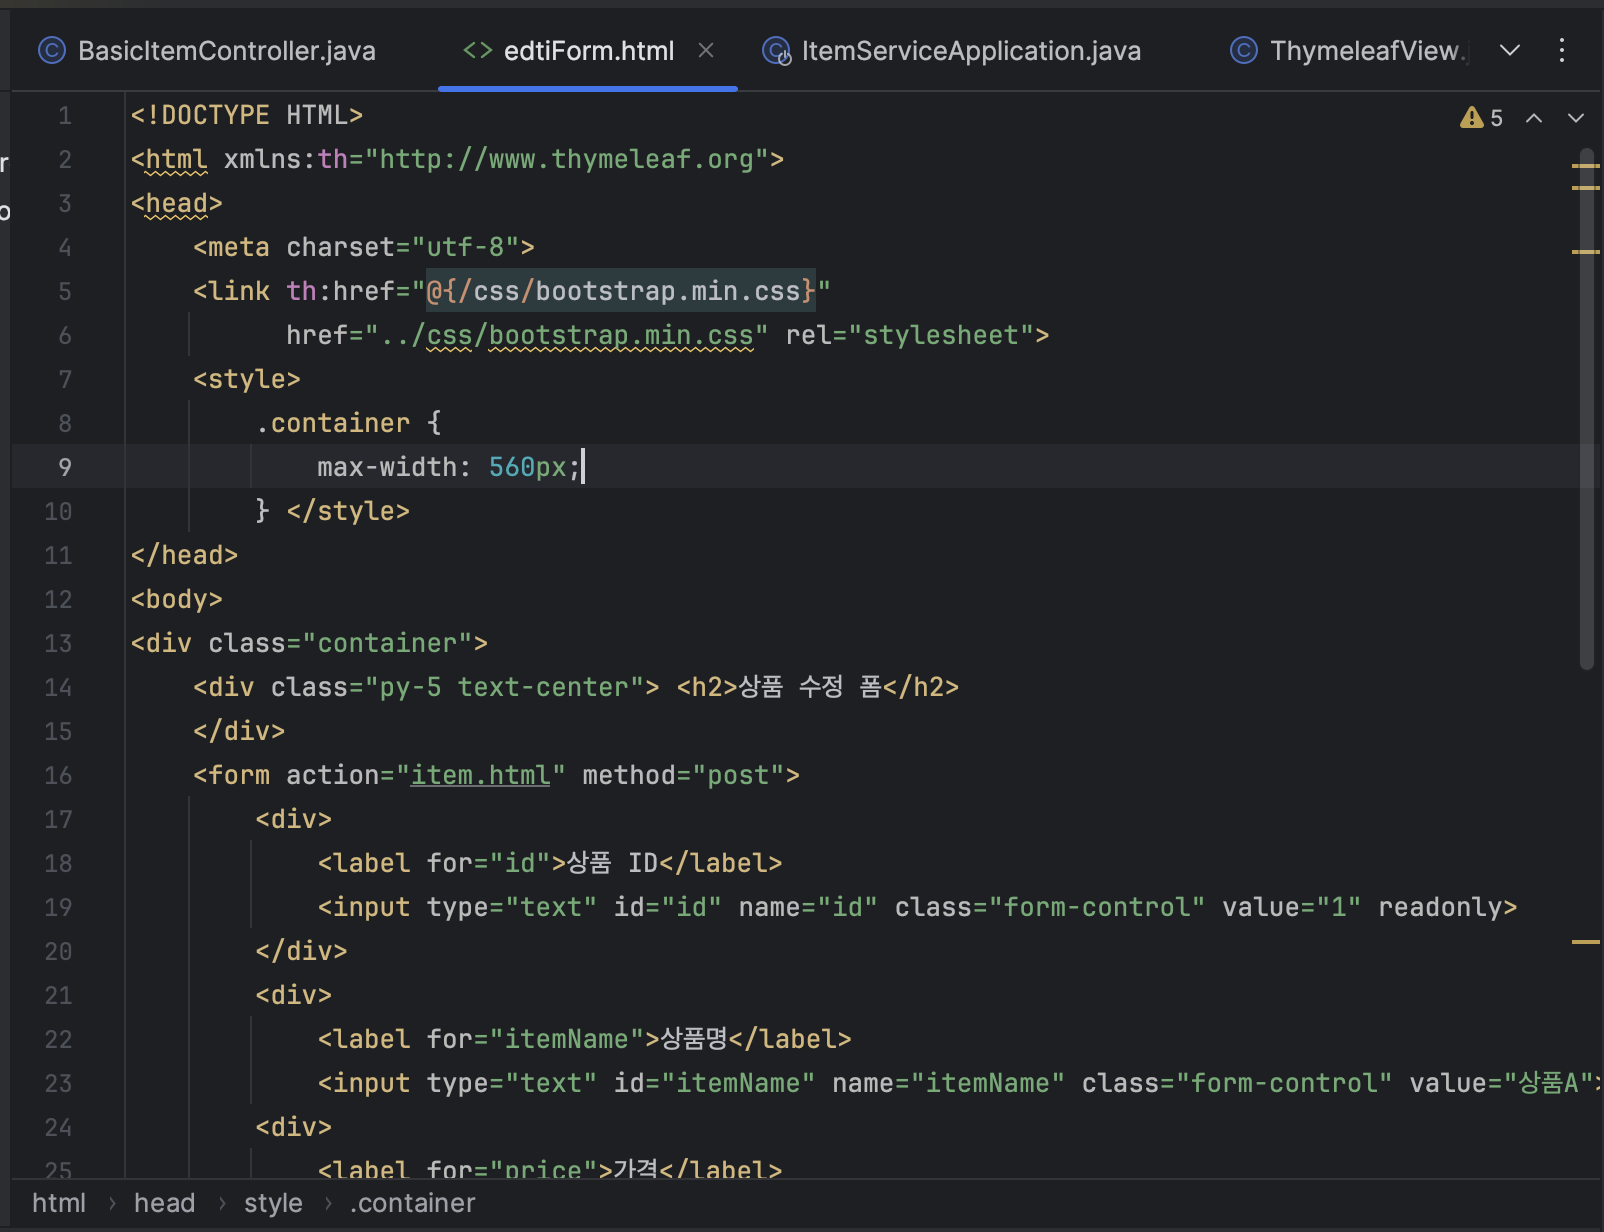Select the head breadcrumb
Screen dimensions: 1604x1232
[x=165, y=1203]
